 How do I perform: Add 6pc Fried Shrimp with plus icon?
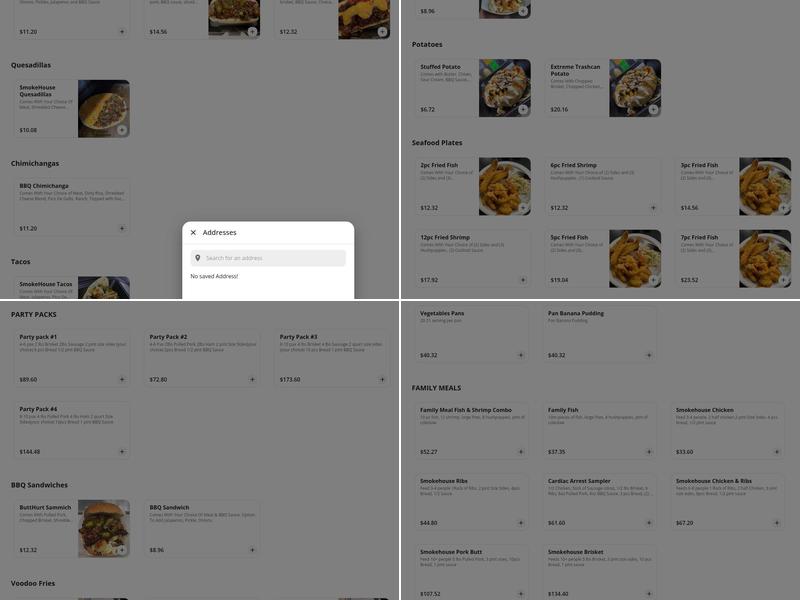pos(653,208)
